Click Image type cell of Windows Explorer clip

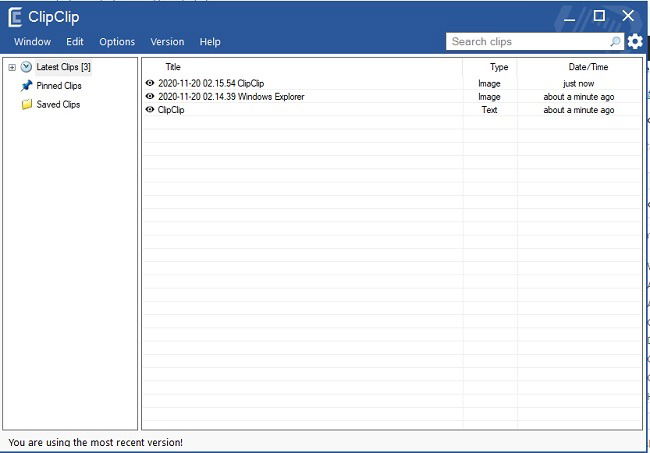tap(489, 97)
